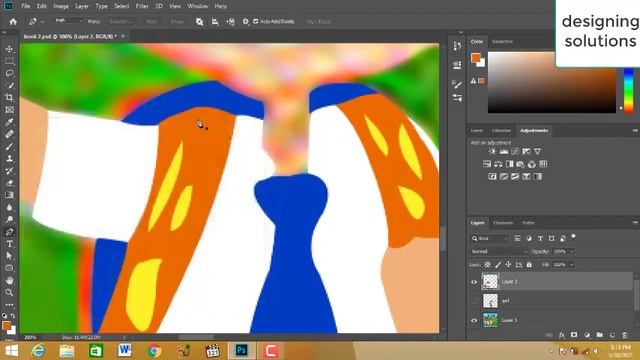
Task: Select the Gradient tool
Action: pos(9,195)
